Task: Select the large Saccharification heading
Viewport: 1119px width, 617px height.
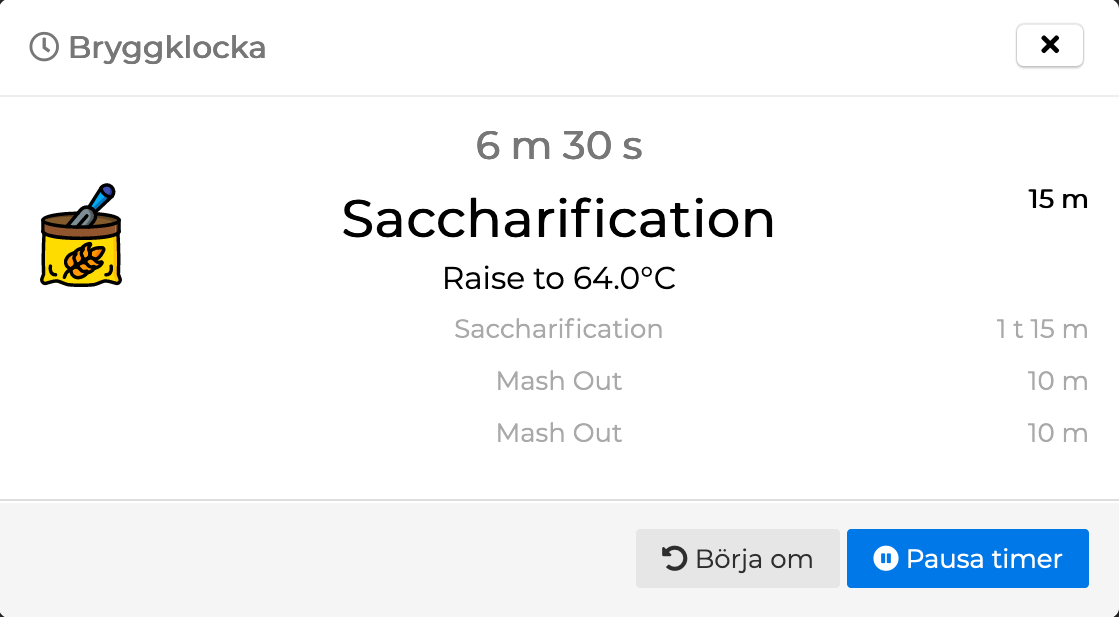Action: 558,219
